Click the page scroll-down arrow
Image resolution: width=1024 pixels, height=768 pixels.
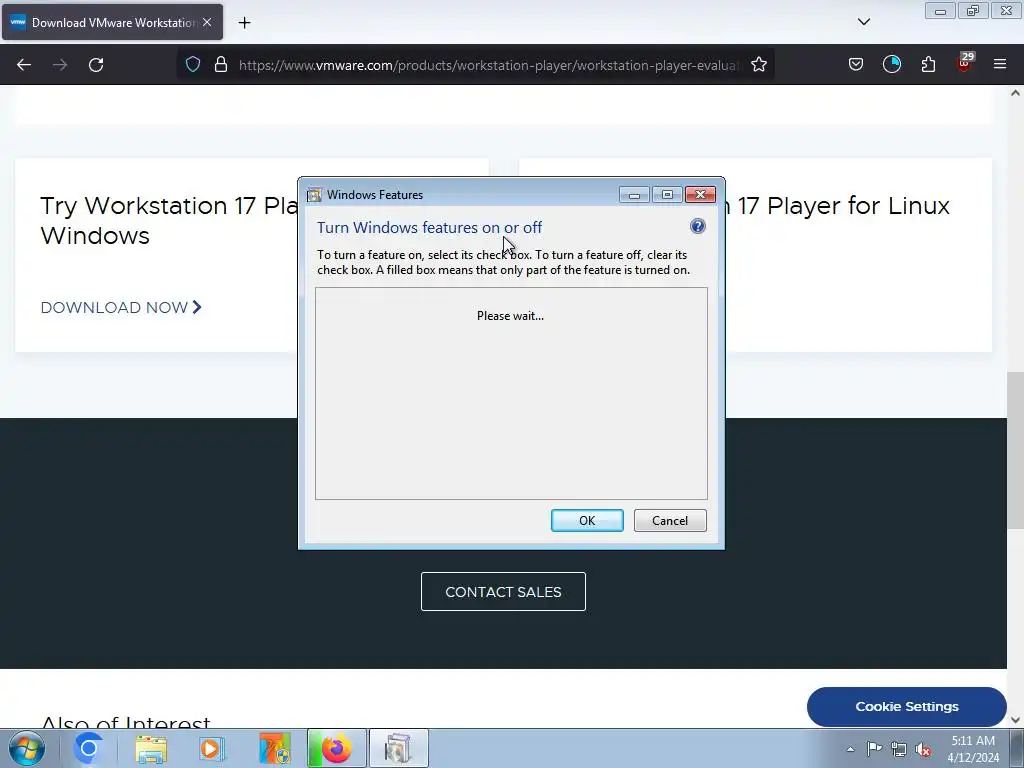[x=1015, y=720]
